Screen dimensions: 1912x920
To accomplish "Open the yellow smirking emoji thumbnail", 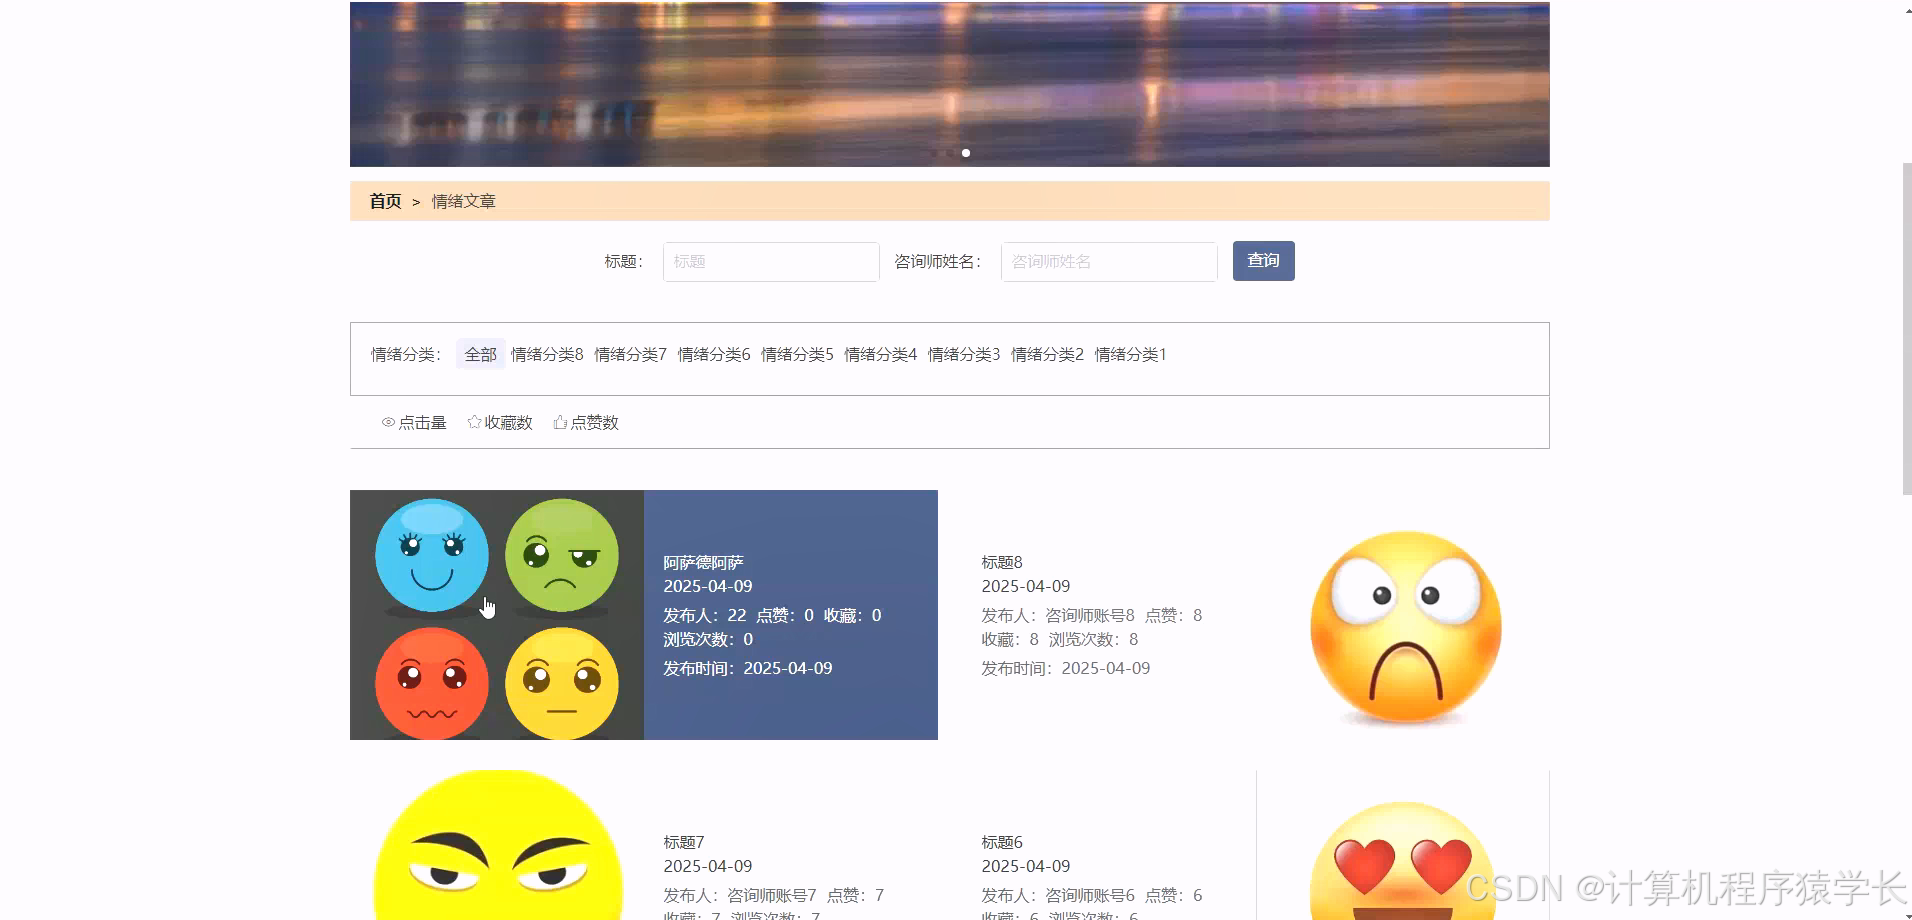I will coord(497,845).
